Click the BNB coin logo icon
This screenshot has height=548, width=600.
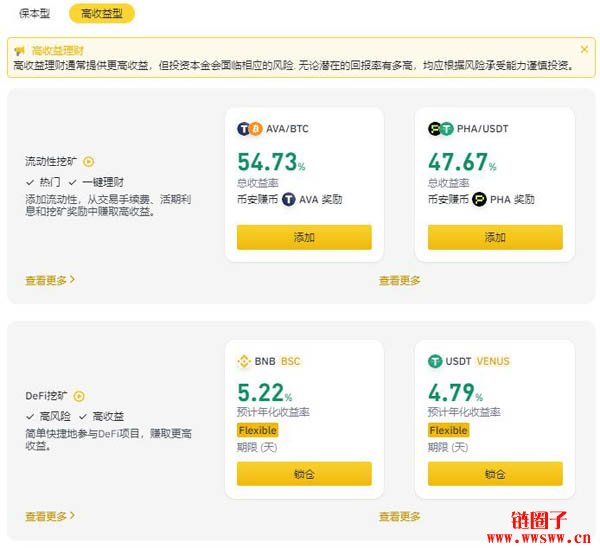point(244,361)
